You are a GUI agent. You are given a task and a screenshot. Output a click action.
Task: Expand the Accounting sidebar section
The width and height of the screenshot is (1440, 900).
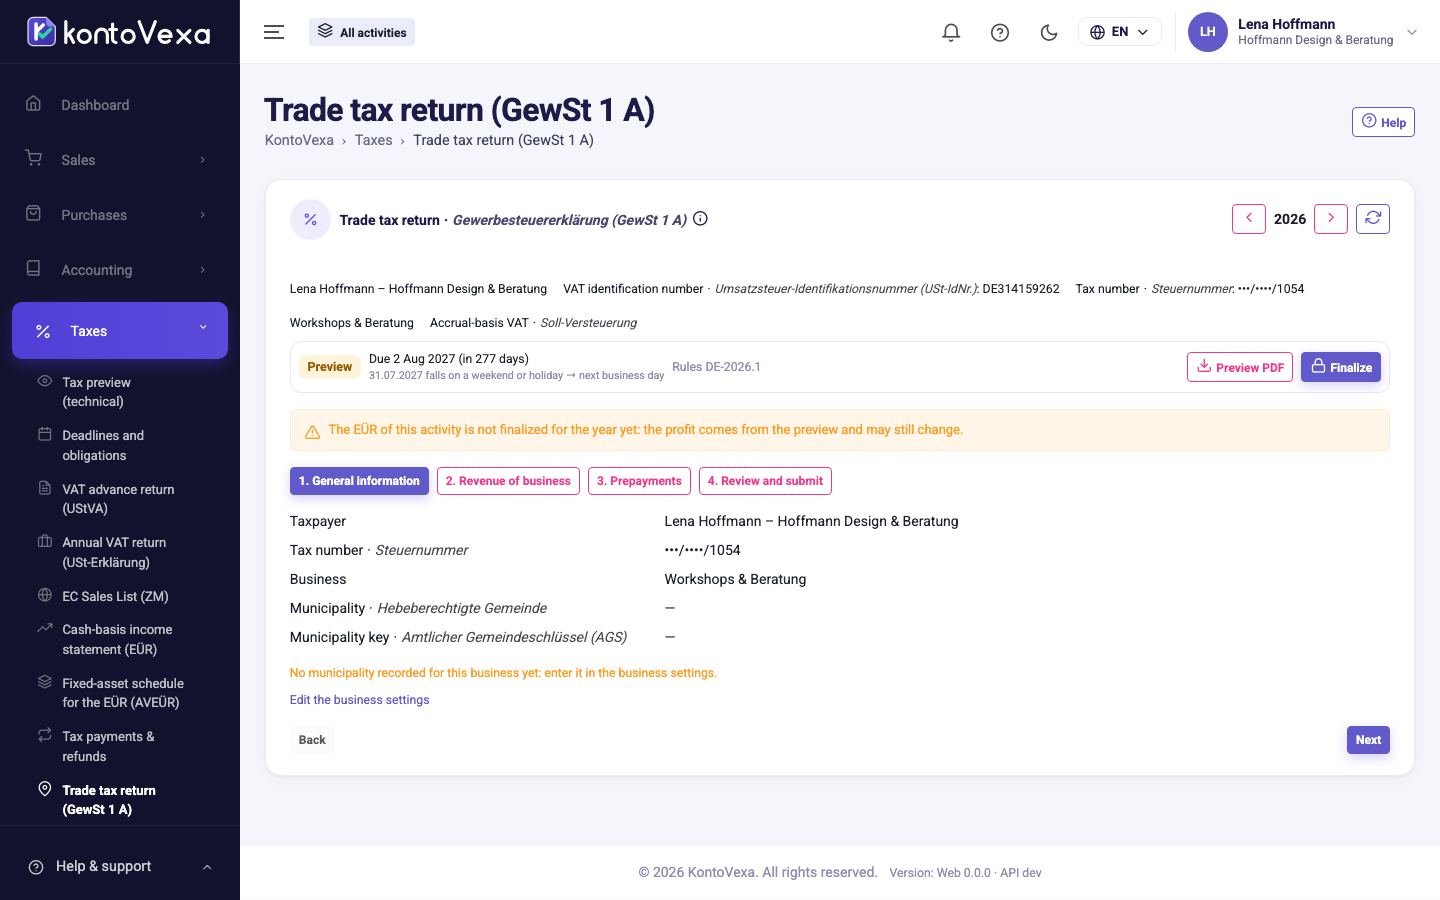[120, 270]
